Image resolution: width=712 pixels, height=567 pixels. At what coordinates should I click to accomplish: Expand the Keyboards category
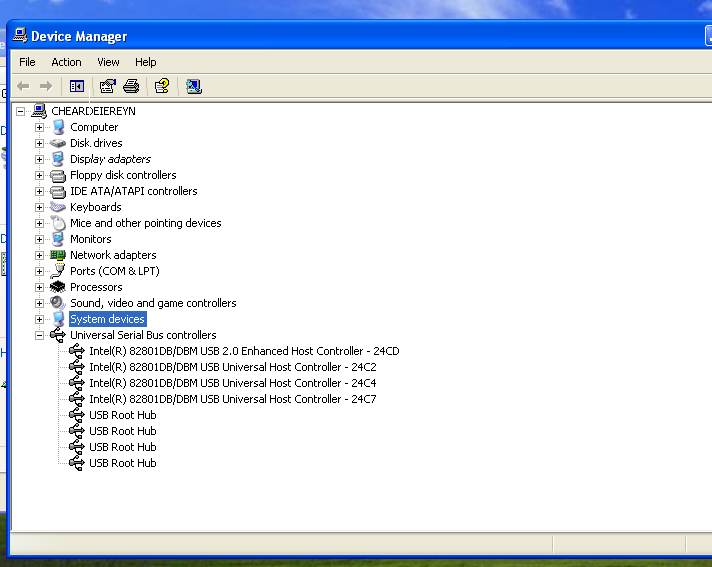40,207
